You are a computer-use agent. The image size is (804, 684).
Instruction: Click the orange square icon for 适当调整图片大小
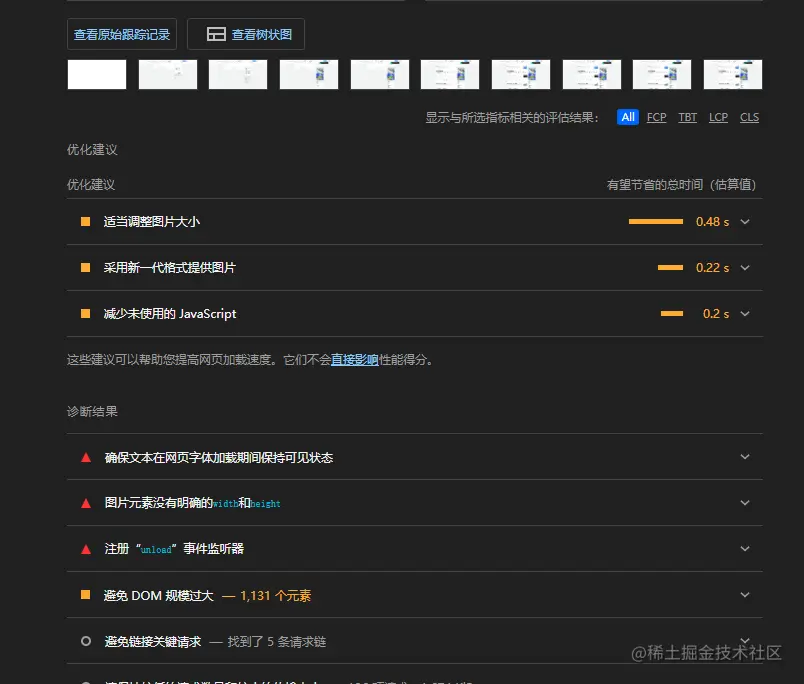[86, 222]
